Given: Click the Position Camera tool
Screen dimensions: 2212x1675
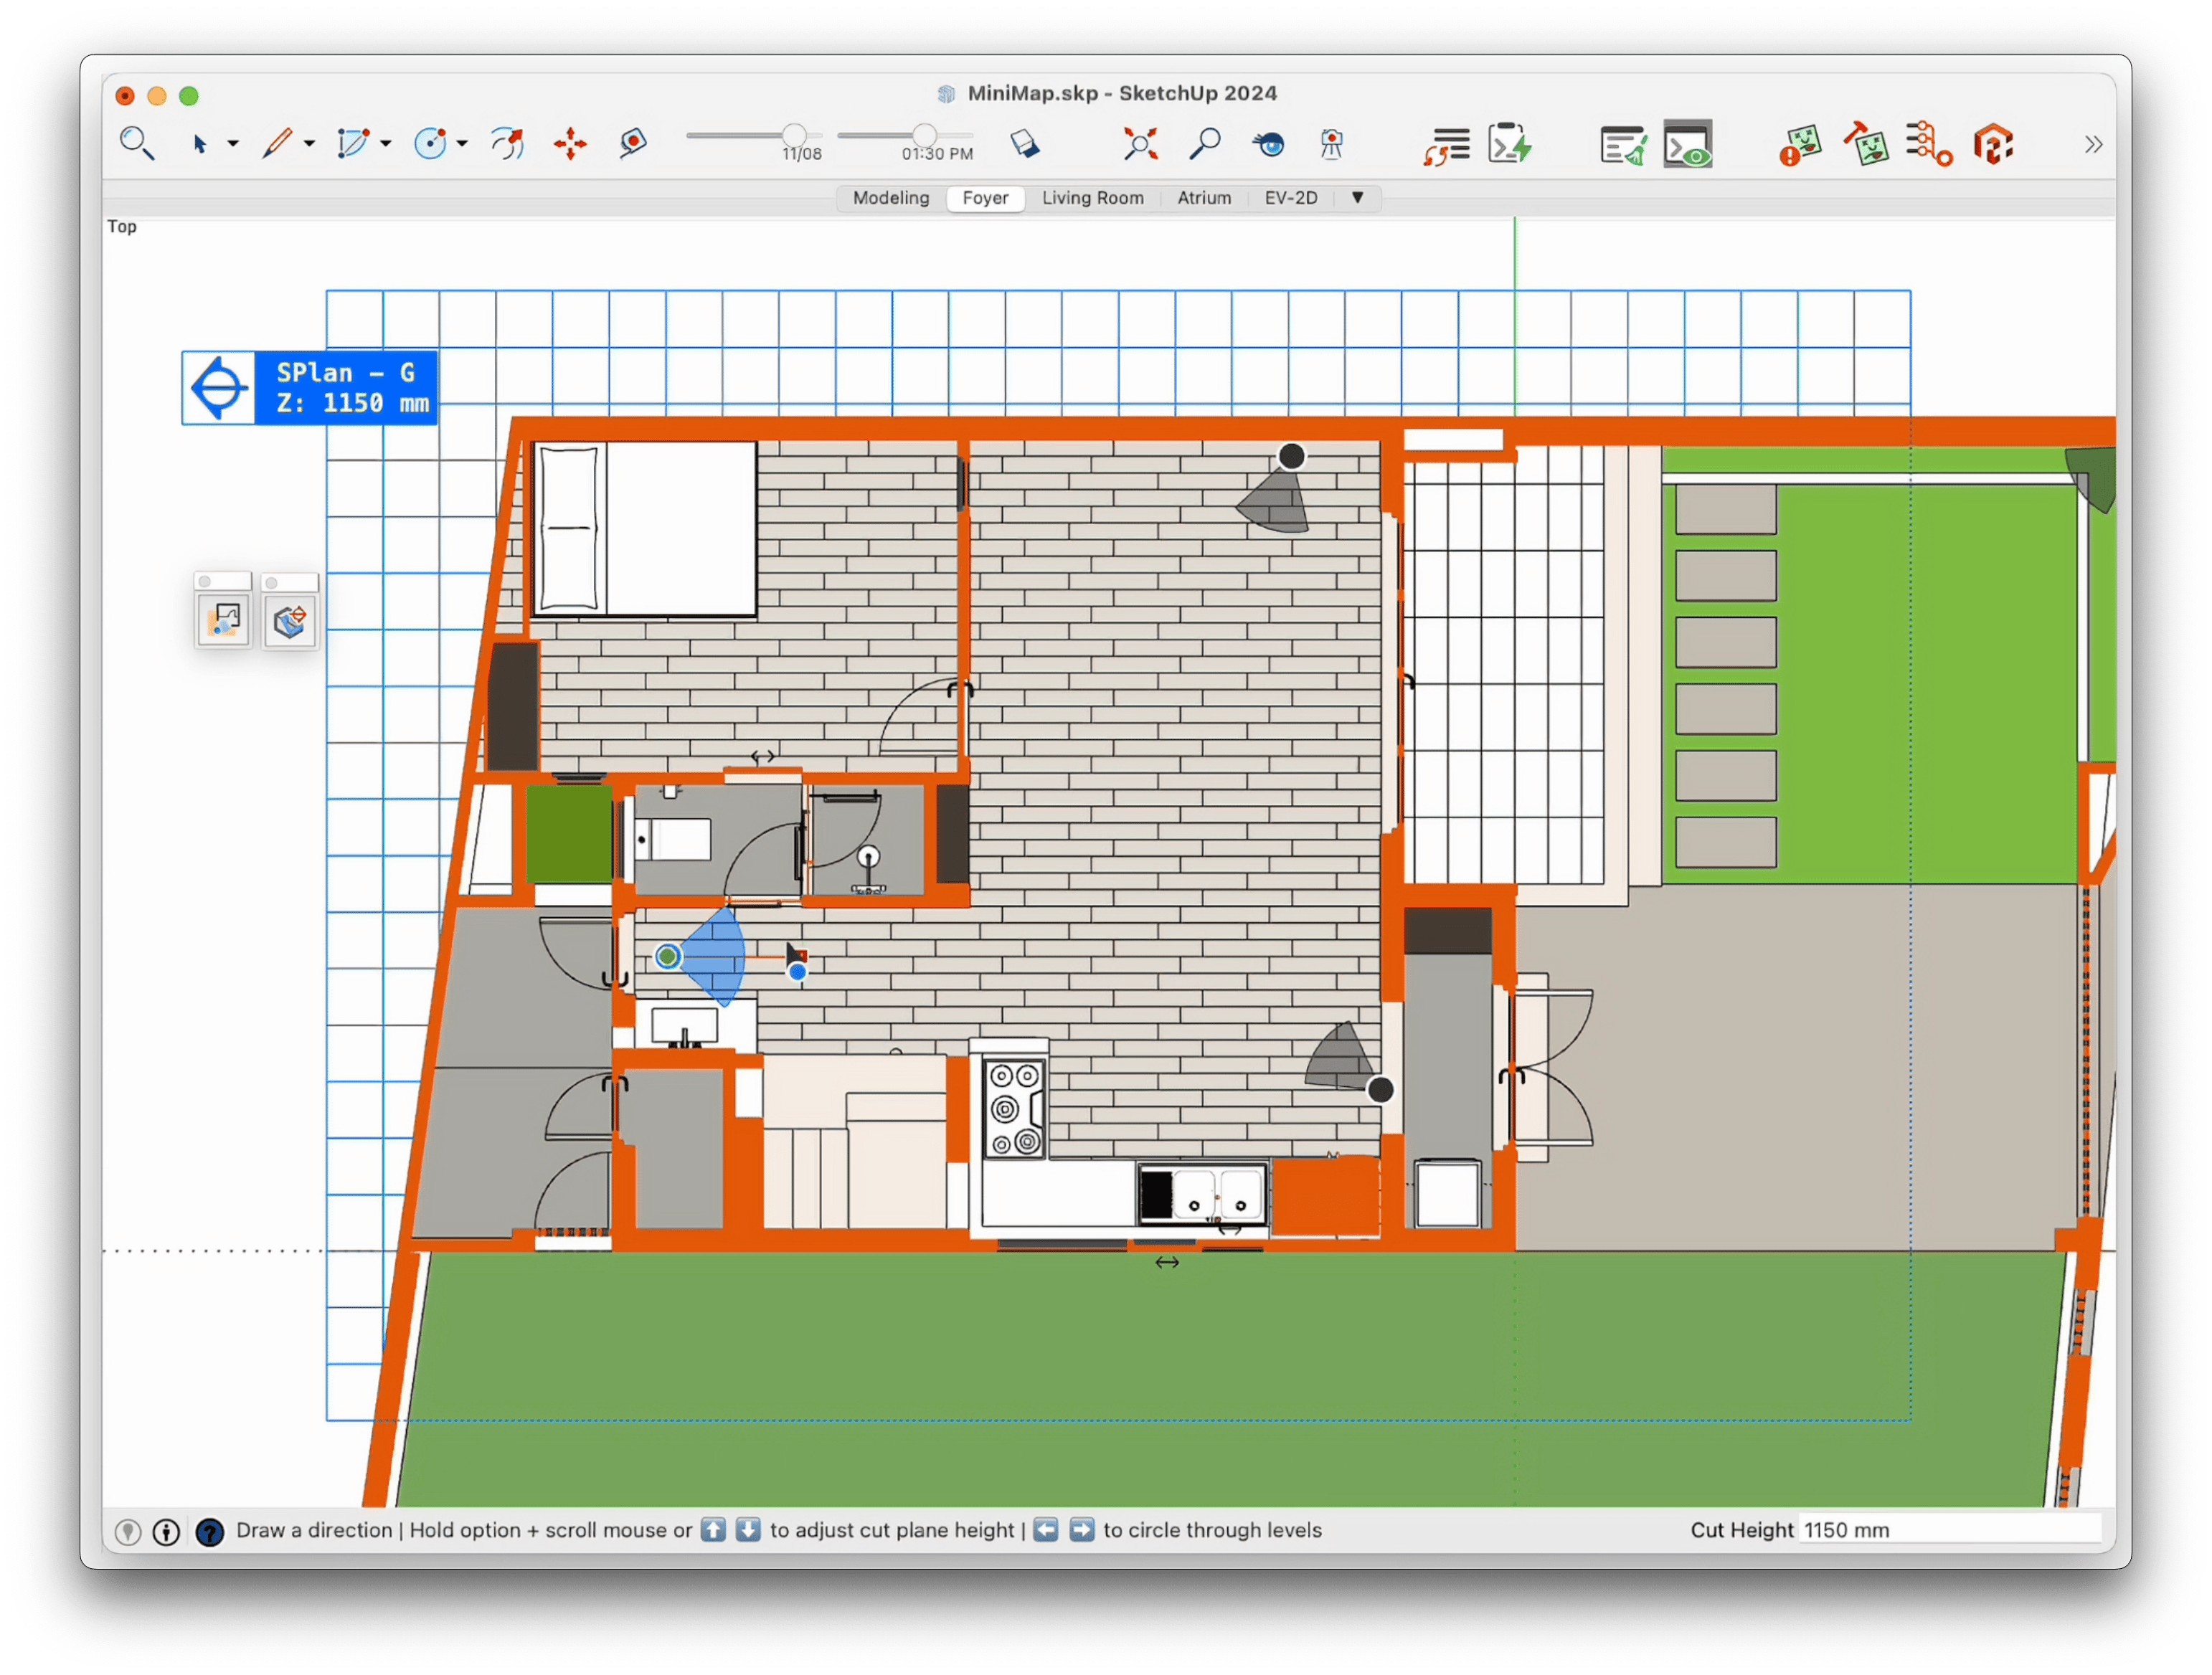Looking at the screenshot, I should (1331, 144).
